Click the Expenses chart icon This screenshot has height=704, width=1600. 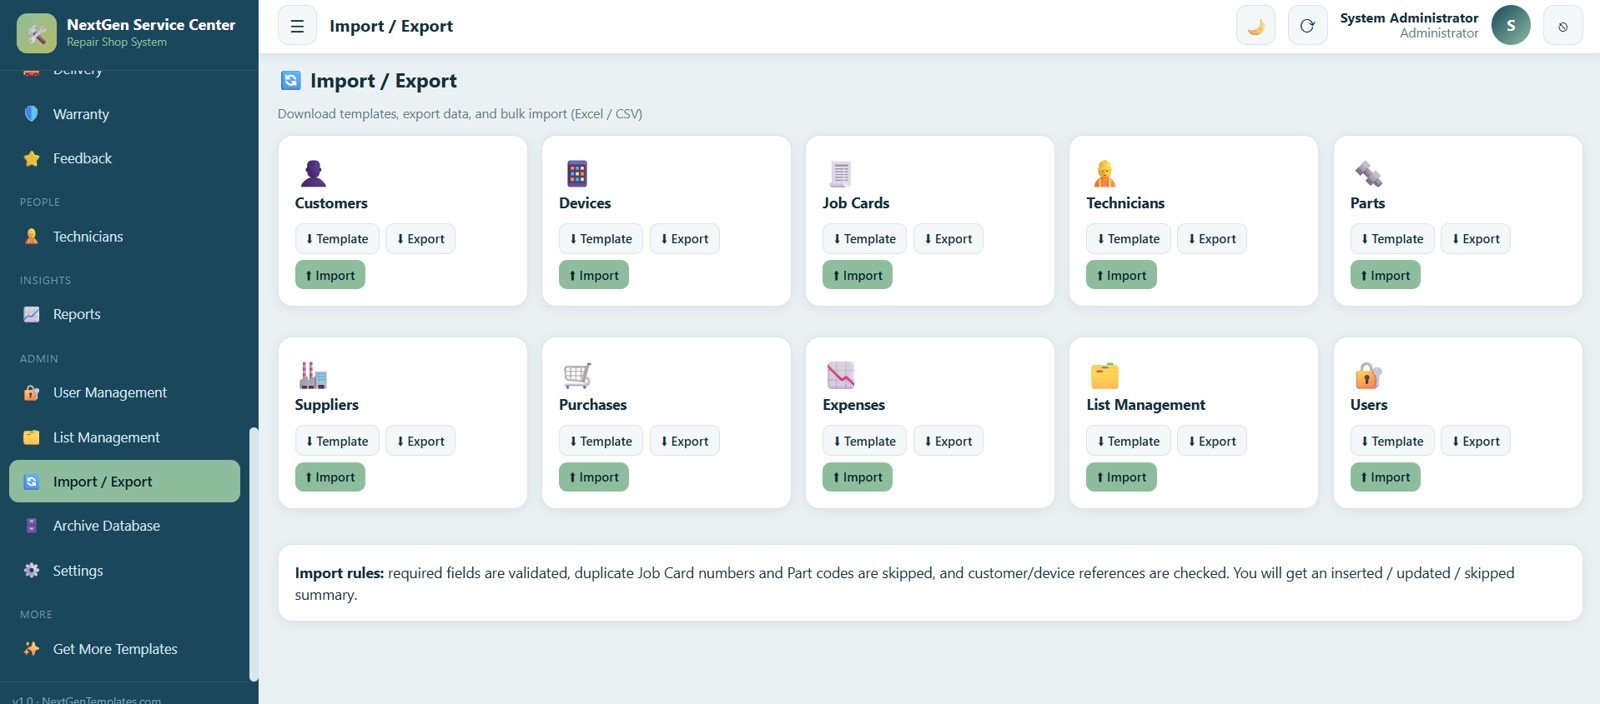[840, 375]
